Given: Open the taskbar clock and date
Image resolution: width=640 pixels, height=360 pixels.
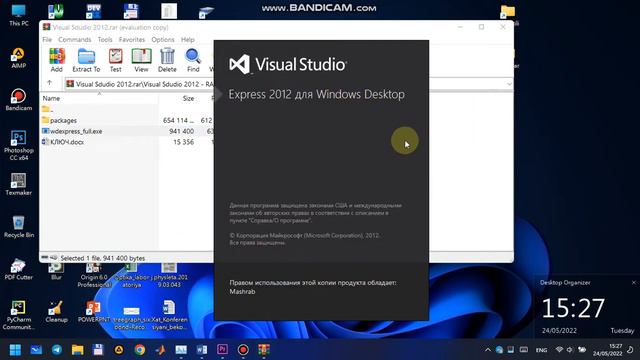Looking at the screenshot, I should 608,350.
